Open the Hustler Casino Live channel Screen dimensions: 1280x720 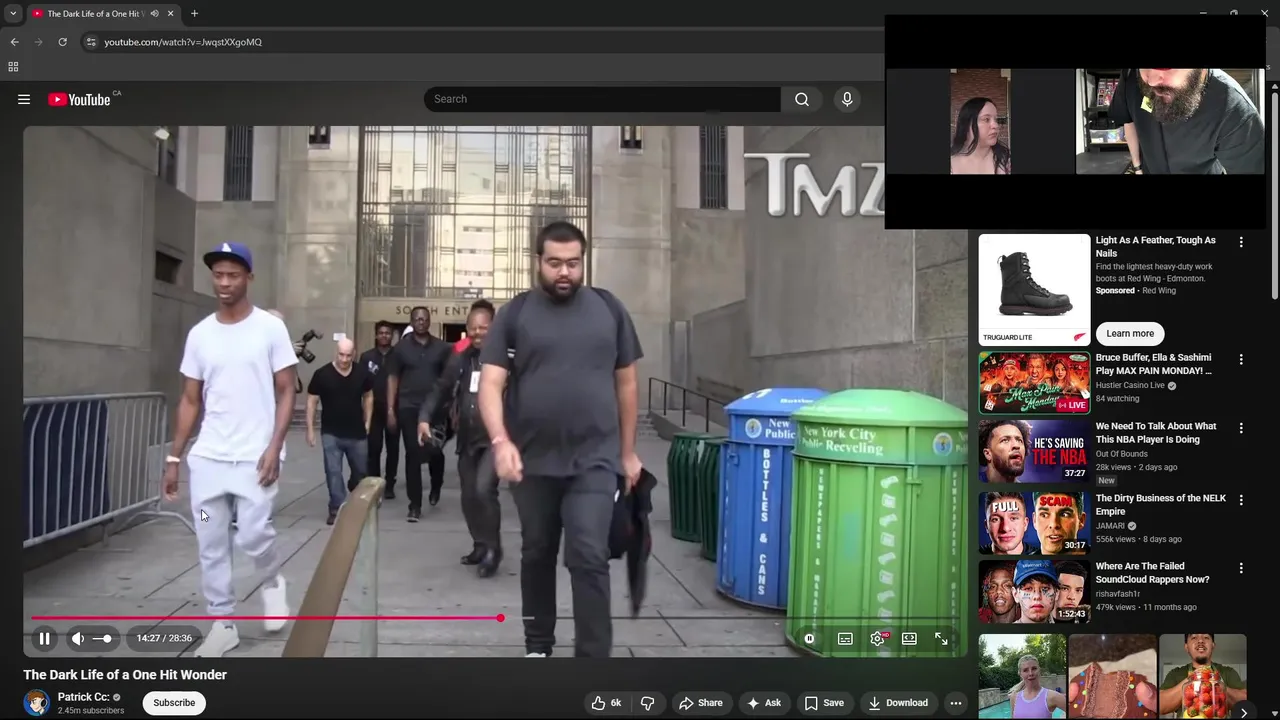point(1130,385)
